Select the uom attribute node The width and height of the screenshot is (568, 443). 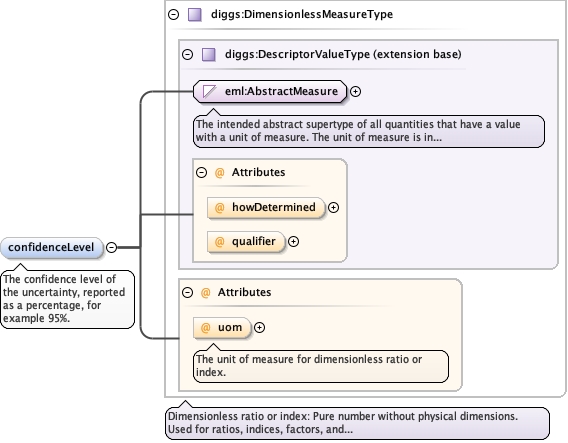[x=222, y=327]
